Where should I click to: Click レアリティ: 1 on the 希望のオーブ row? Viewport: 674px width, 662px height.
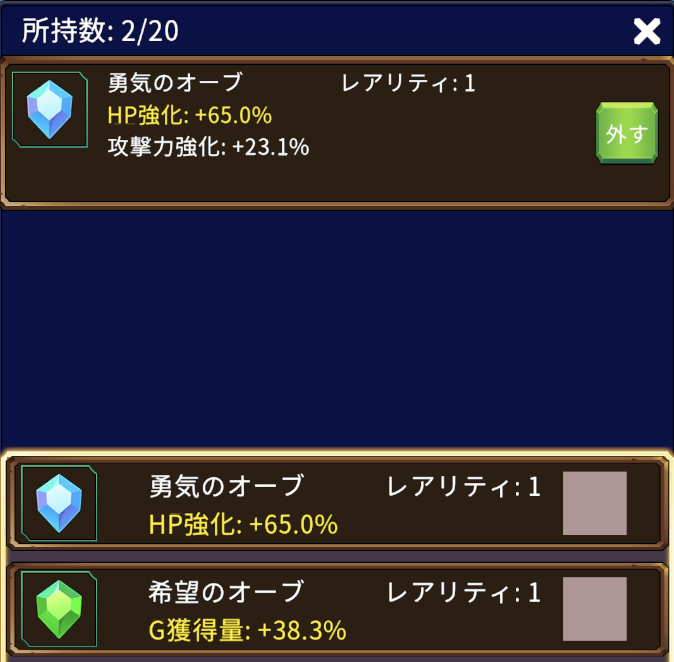464,592
